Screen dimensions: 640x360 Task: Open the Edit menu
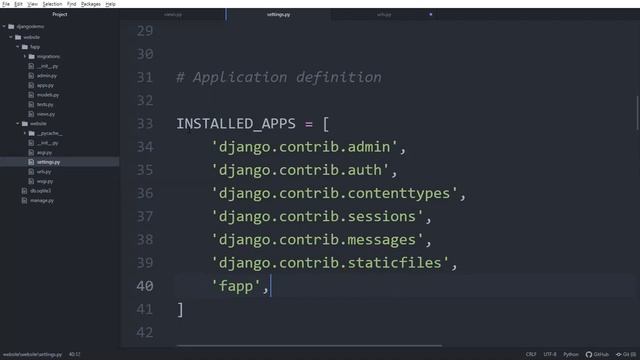pyautogui.click(x=18, y=4)
